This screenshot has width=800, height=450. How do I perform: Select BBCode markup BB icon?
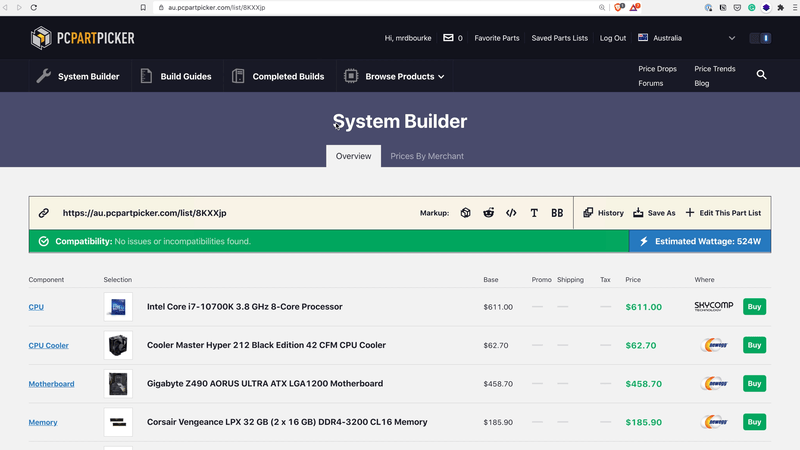coord(557,213)
